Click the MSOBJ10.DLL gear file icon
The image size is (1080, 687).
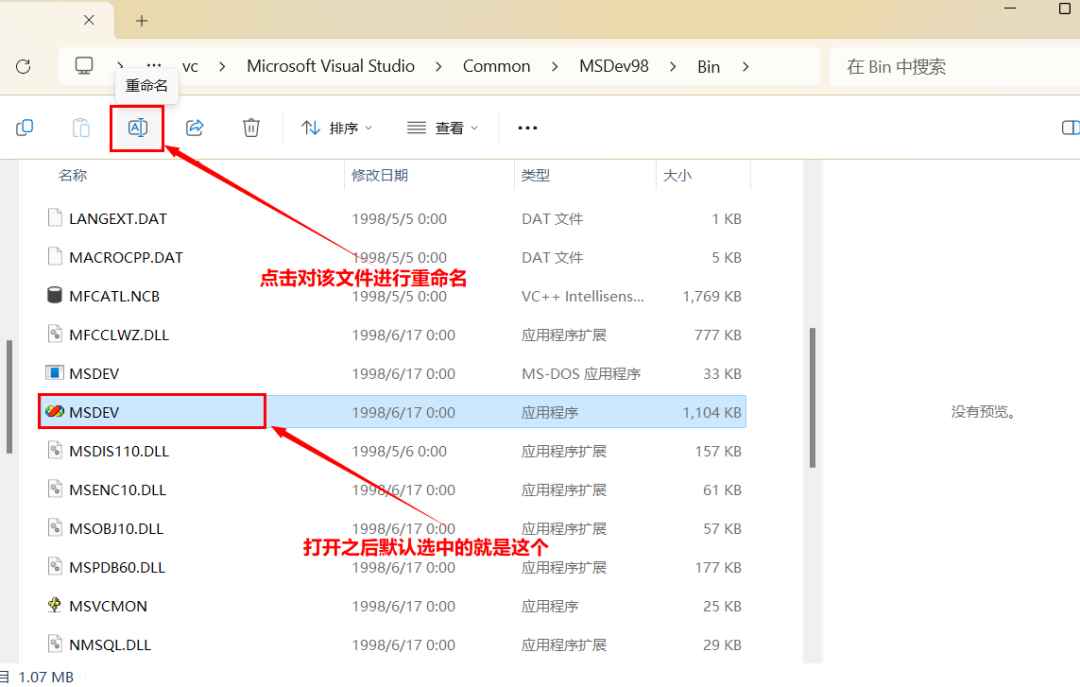click(54, 528)
